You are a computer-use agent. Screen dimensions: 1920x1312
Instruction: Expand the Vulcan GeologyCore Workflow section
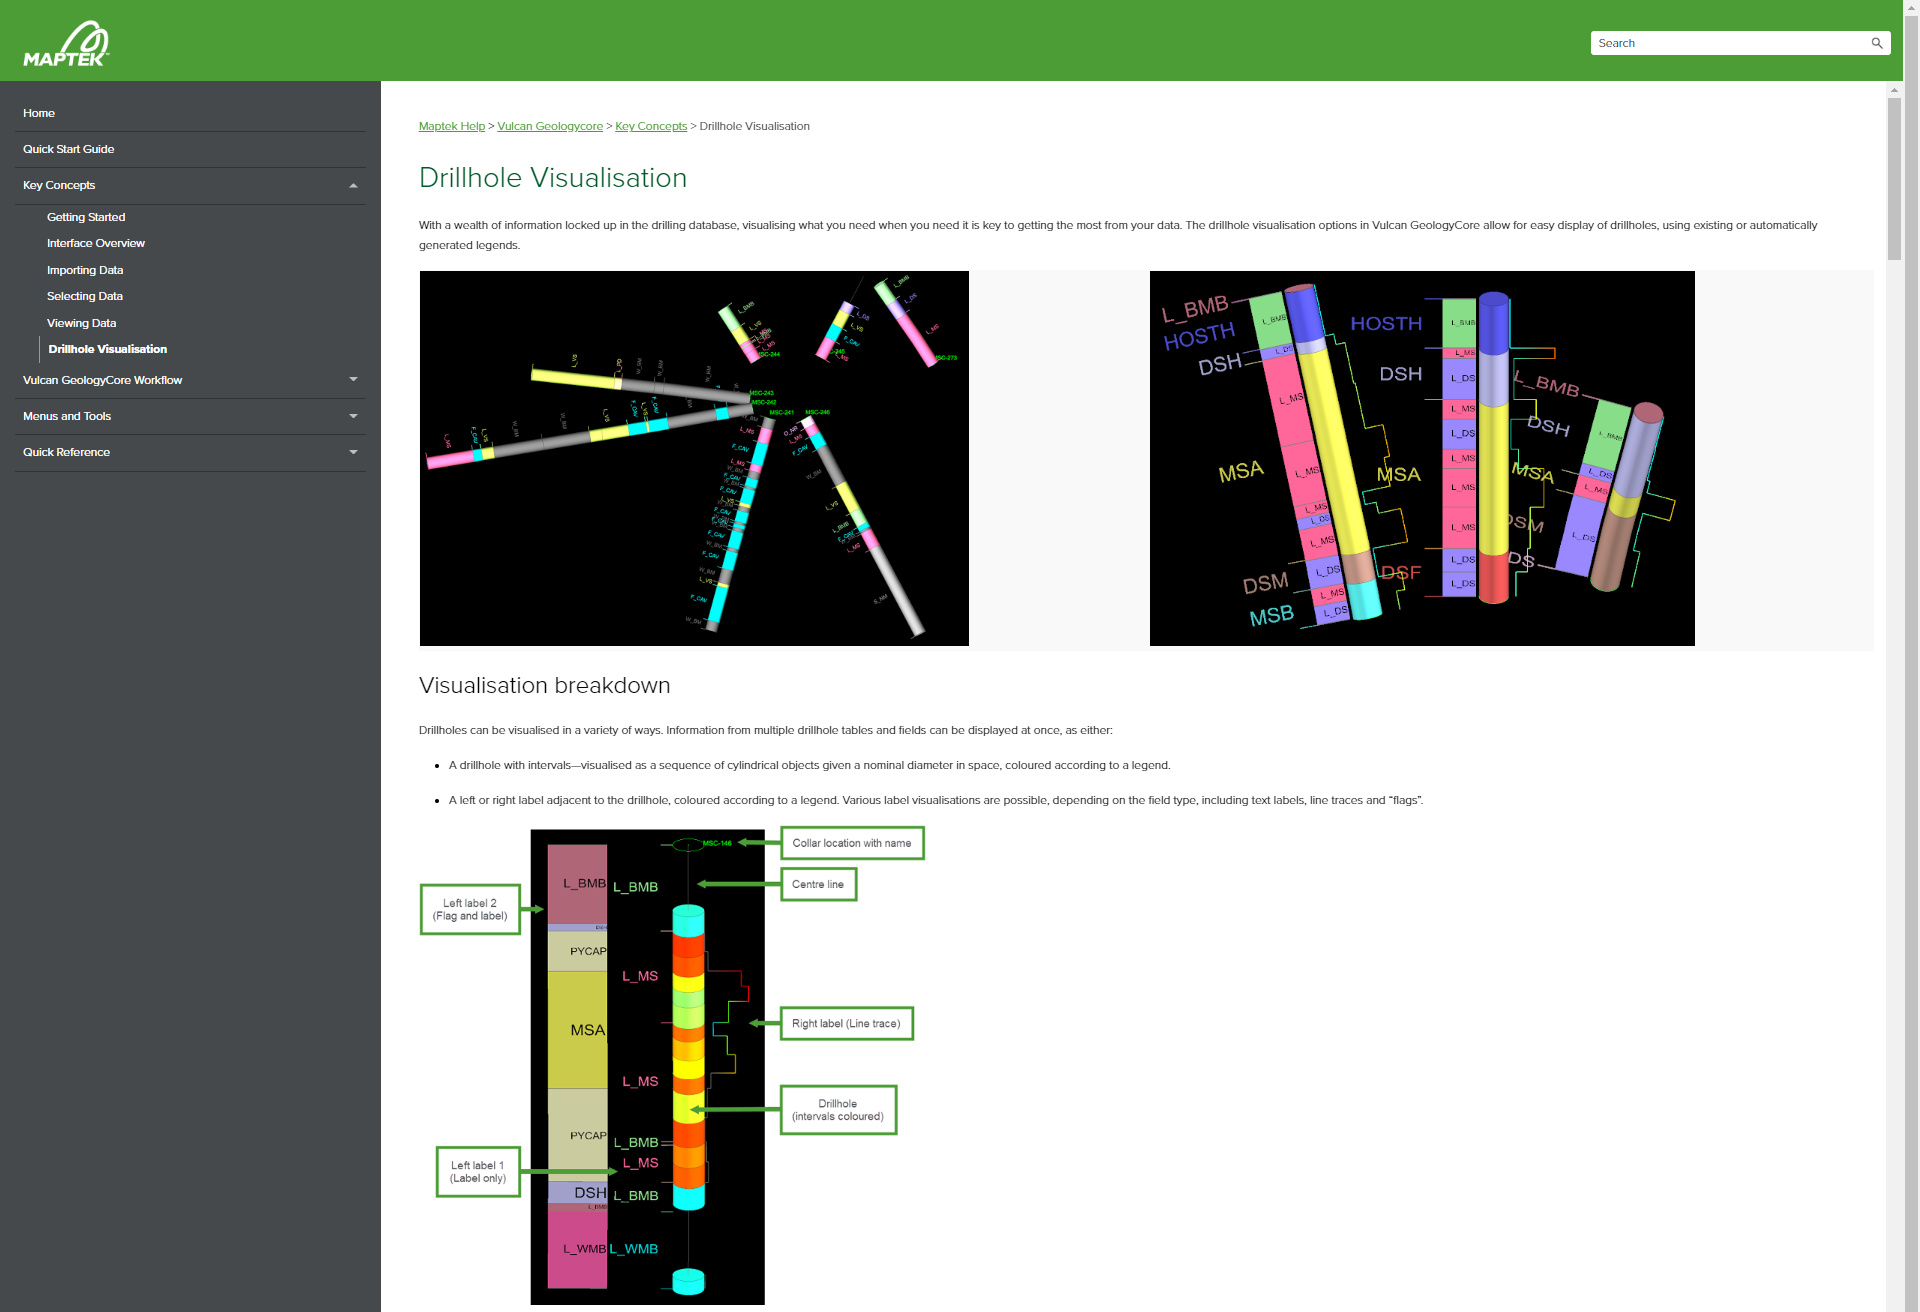point(353,380)
